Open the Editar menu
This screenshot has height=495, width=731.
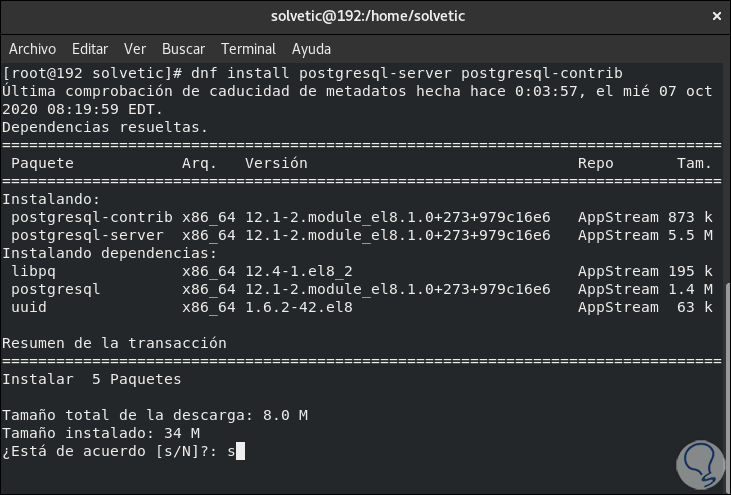pos(90,48)
